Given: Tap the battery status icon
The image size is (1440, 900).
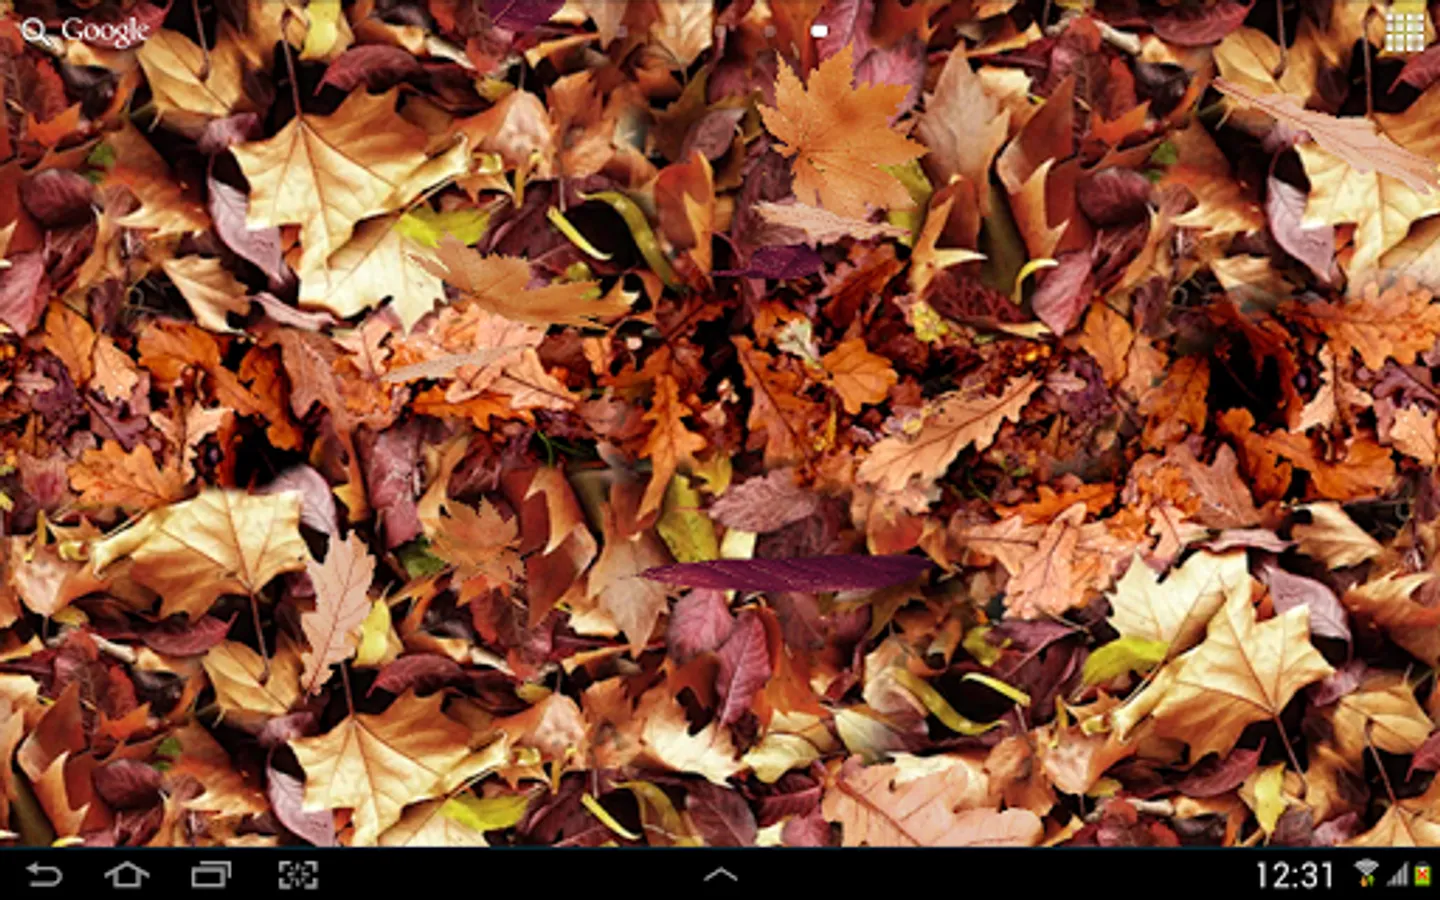Looking at the screenshot, I should (1421, 875).
